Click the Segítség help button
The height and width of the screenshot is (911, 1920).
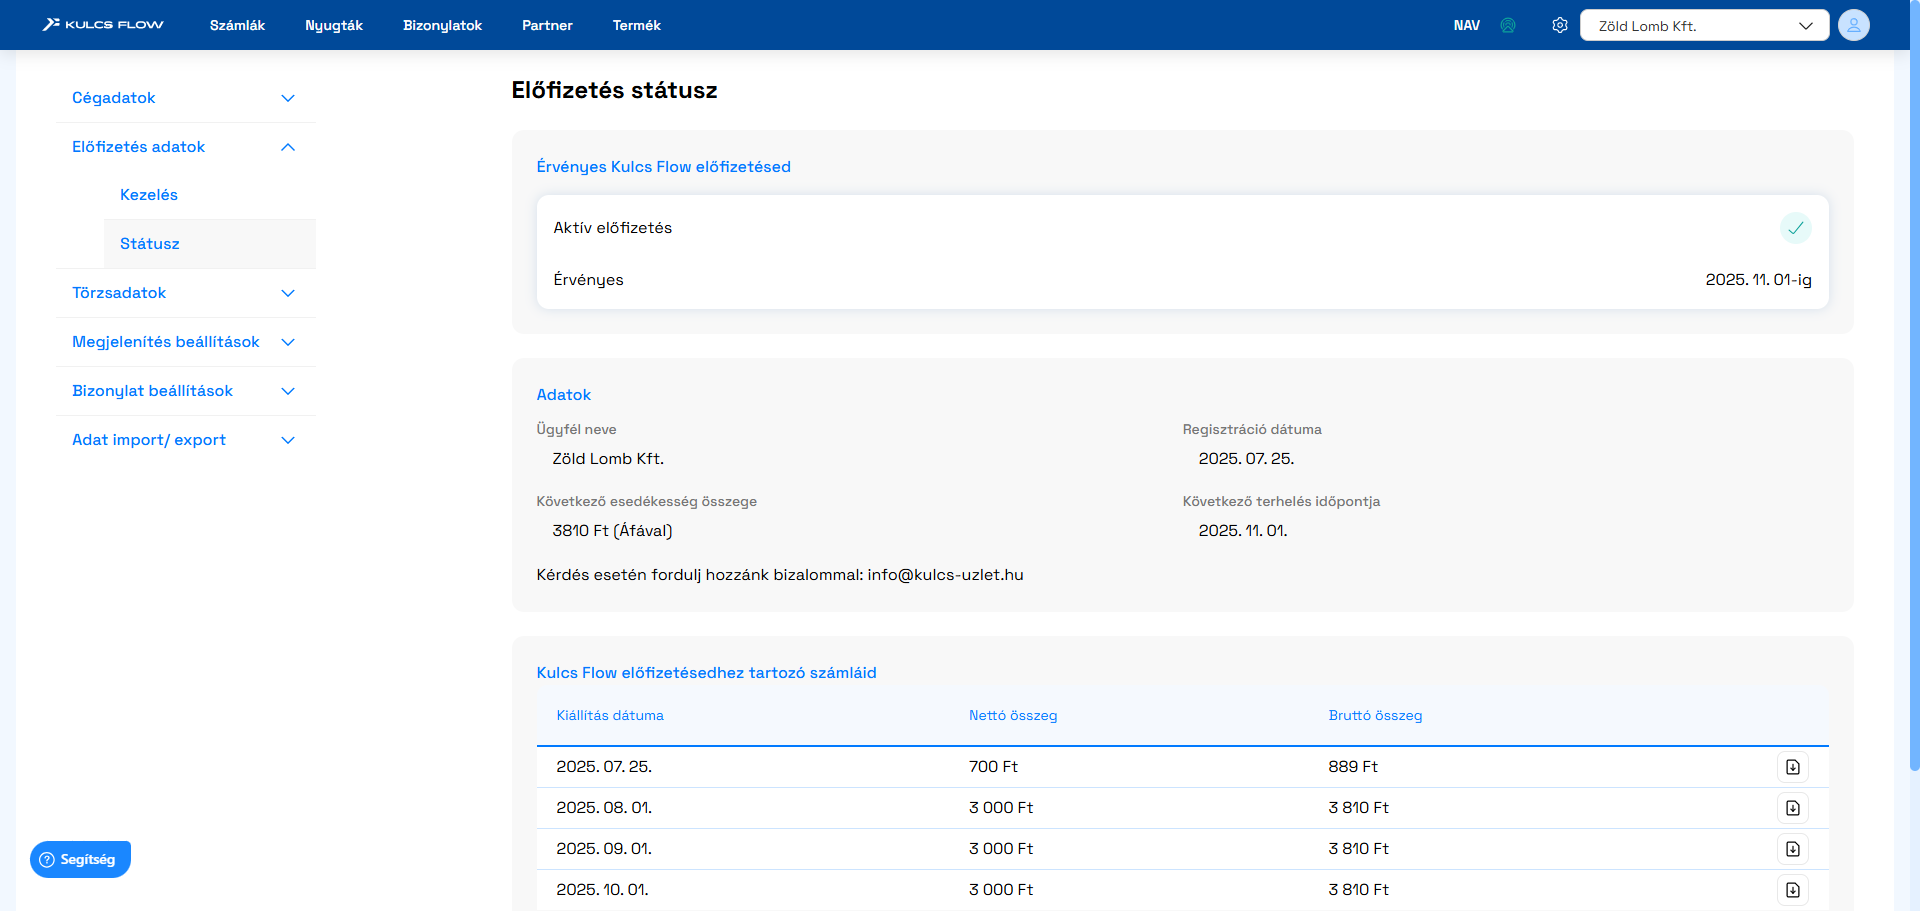click(x=80, y=859)
